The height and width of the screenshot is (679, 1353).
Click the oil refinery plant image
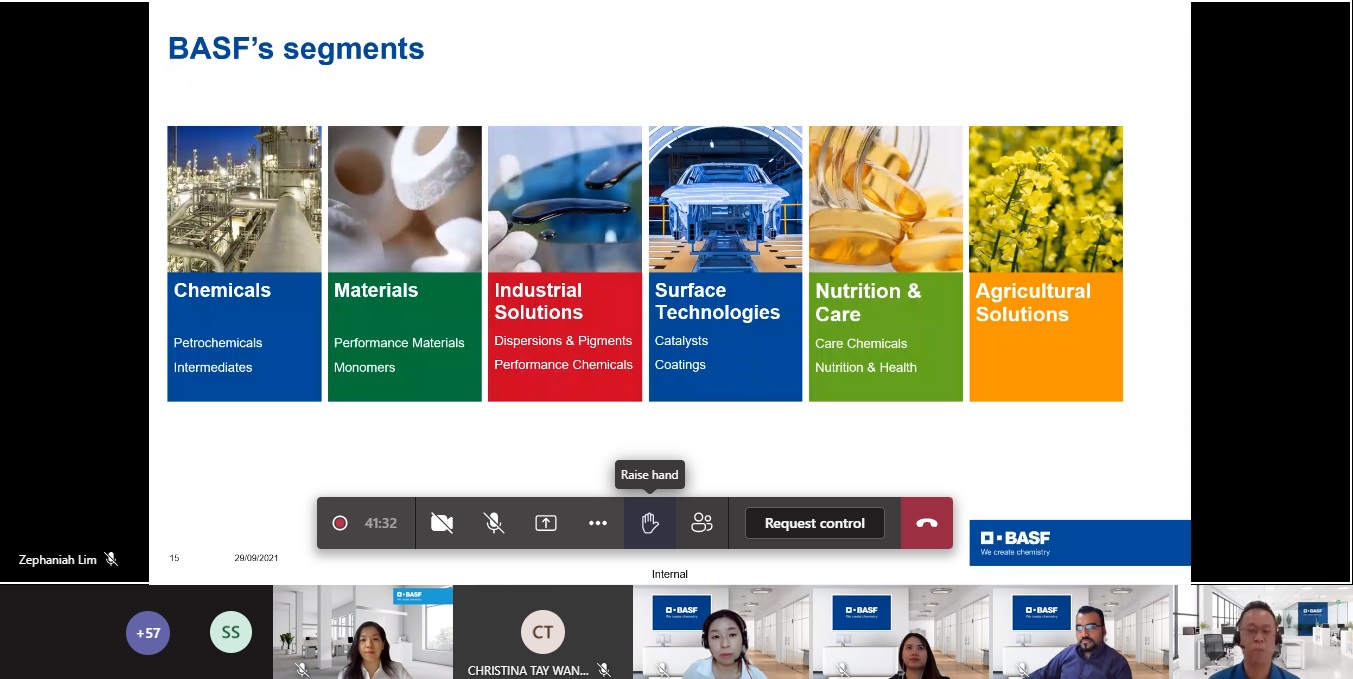(x=244, y=199)
